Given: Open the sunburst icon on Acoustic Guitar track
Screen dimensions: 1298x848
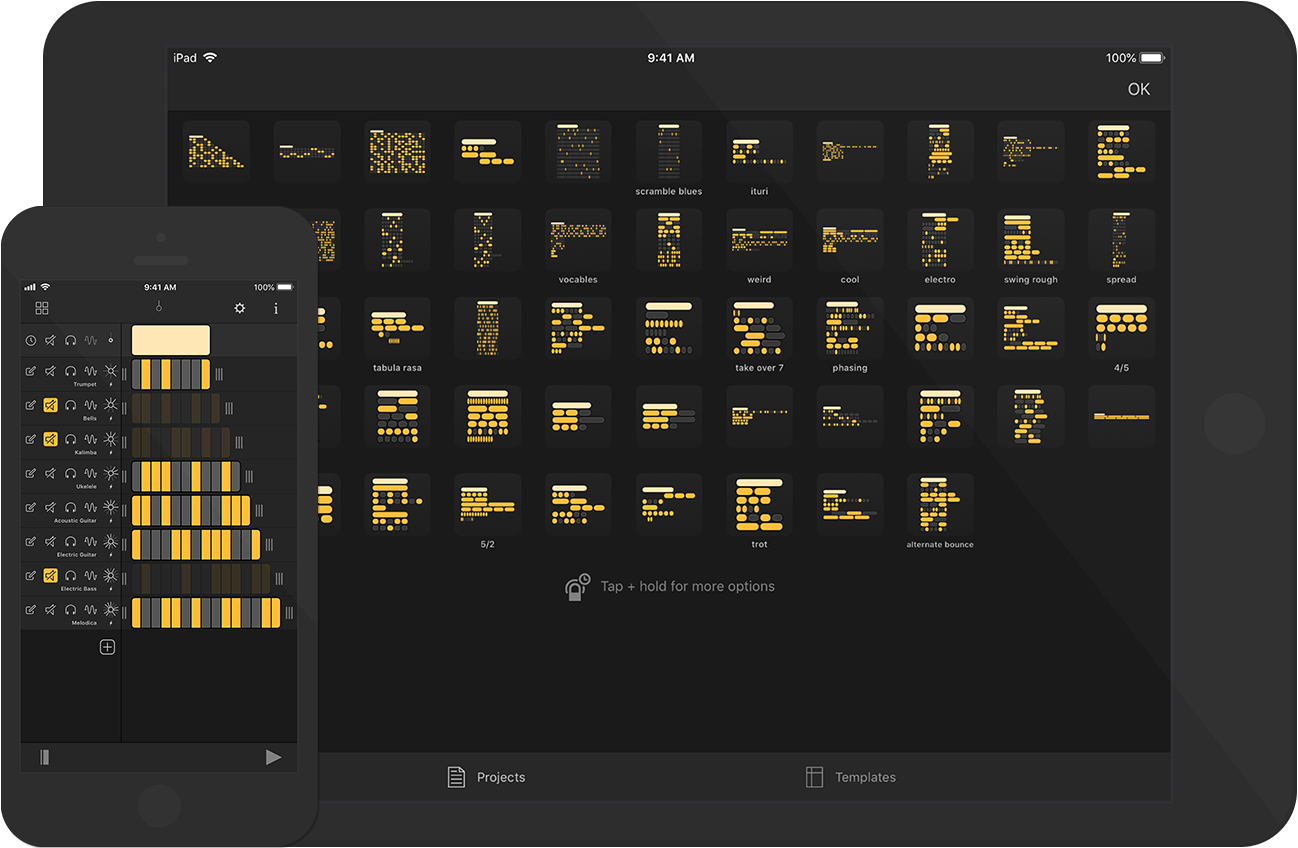Looking at the screenshot, I should pos(110,507).
